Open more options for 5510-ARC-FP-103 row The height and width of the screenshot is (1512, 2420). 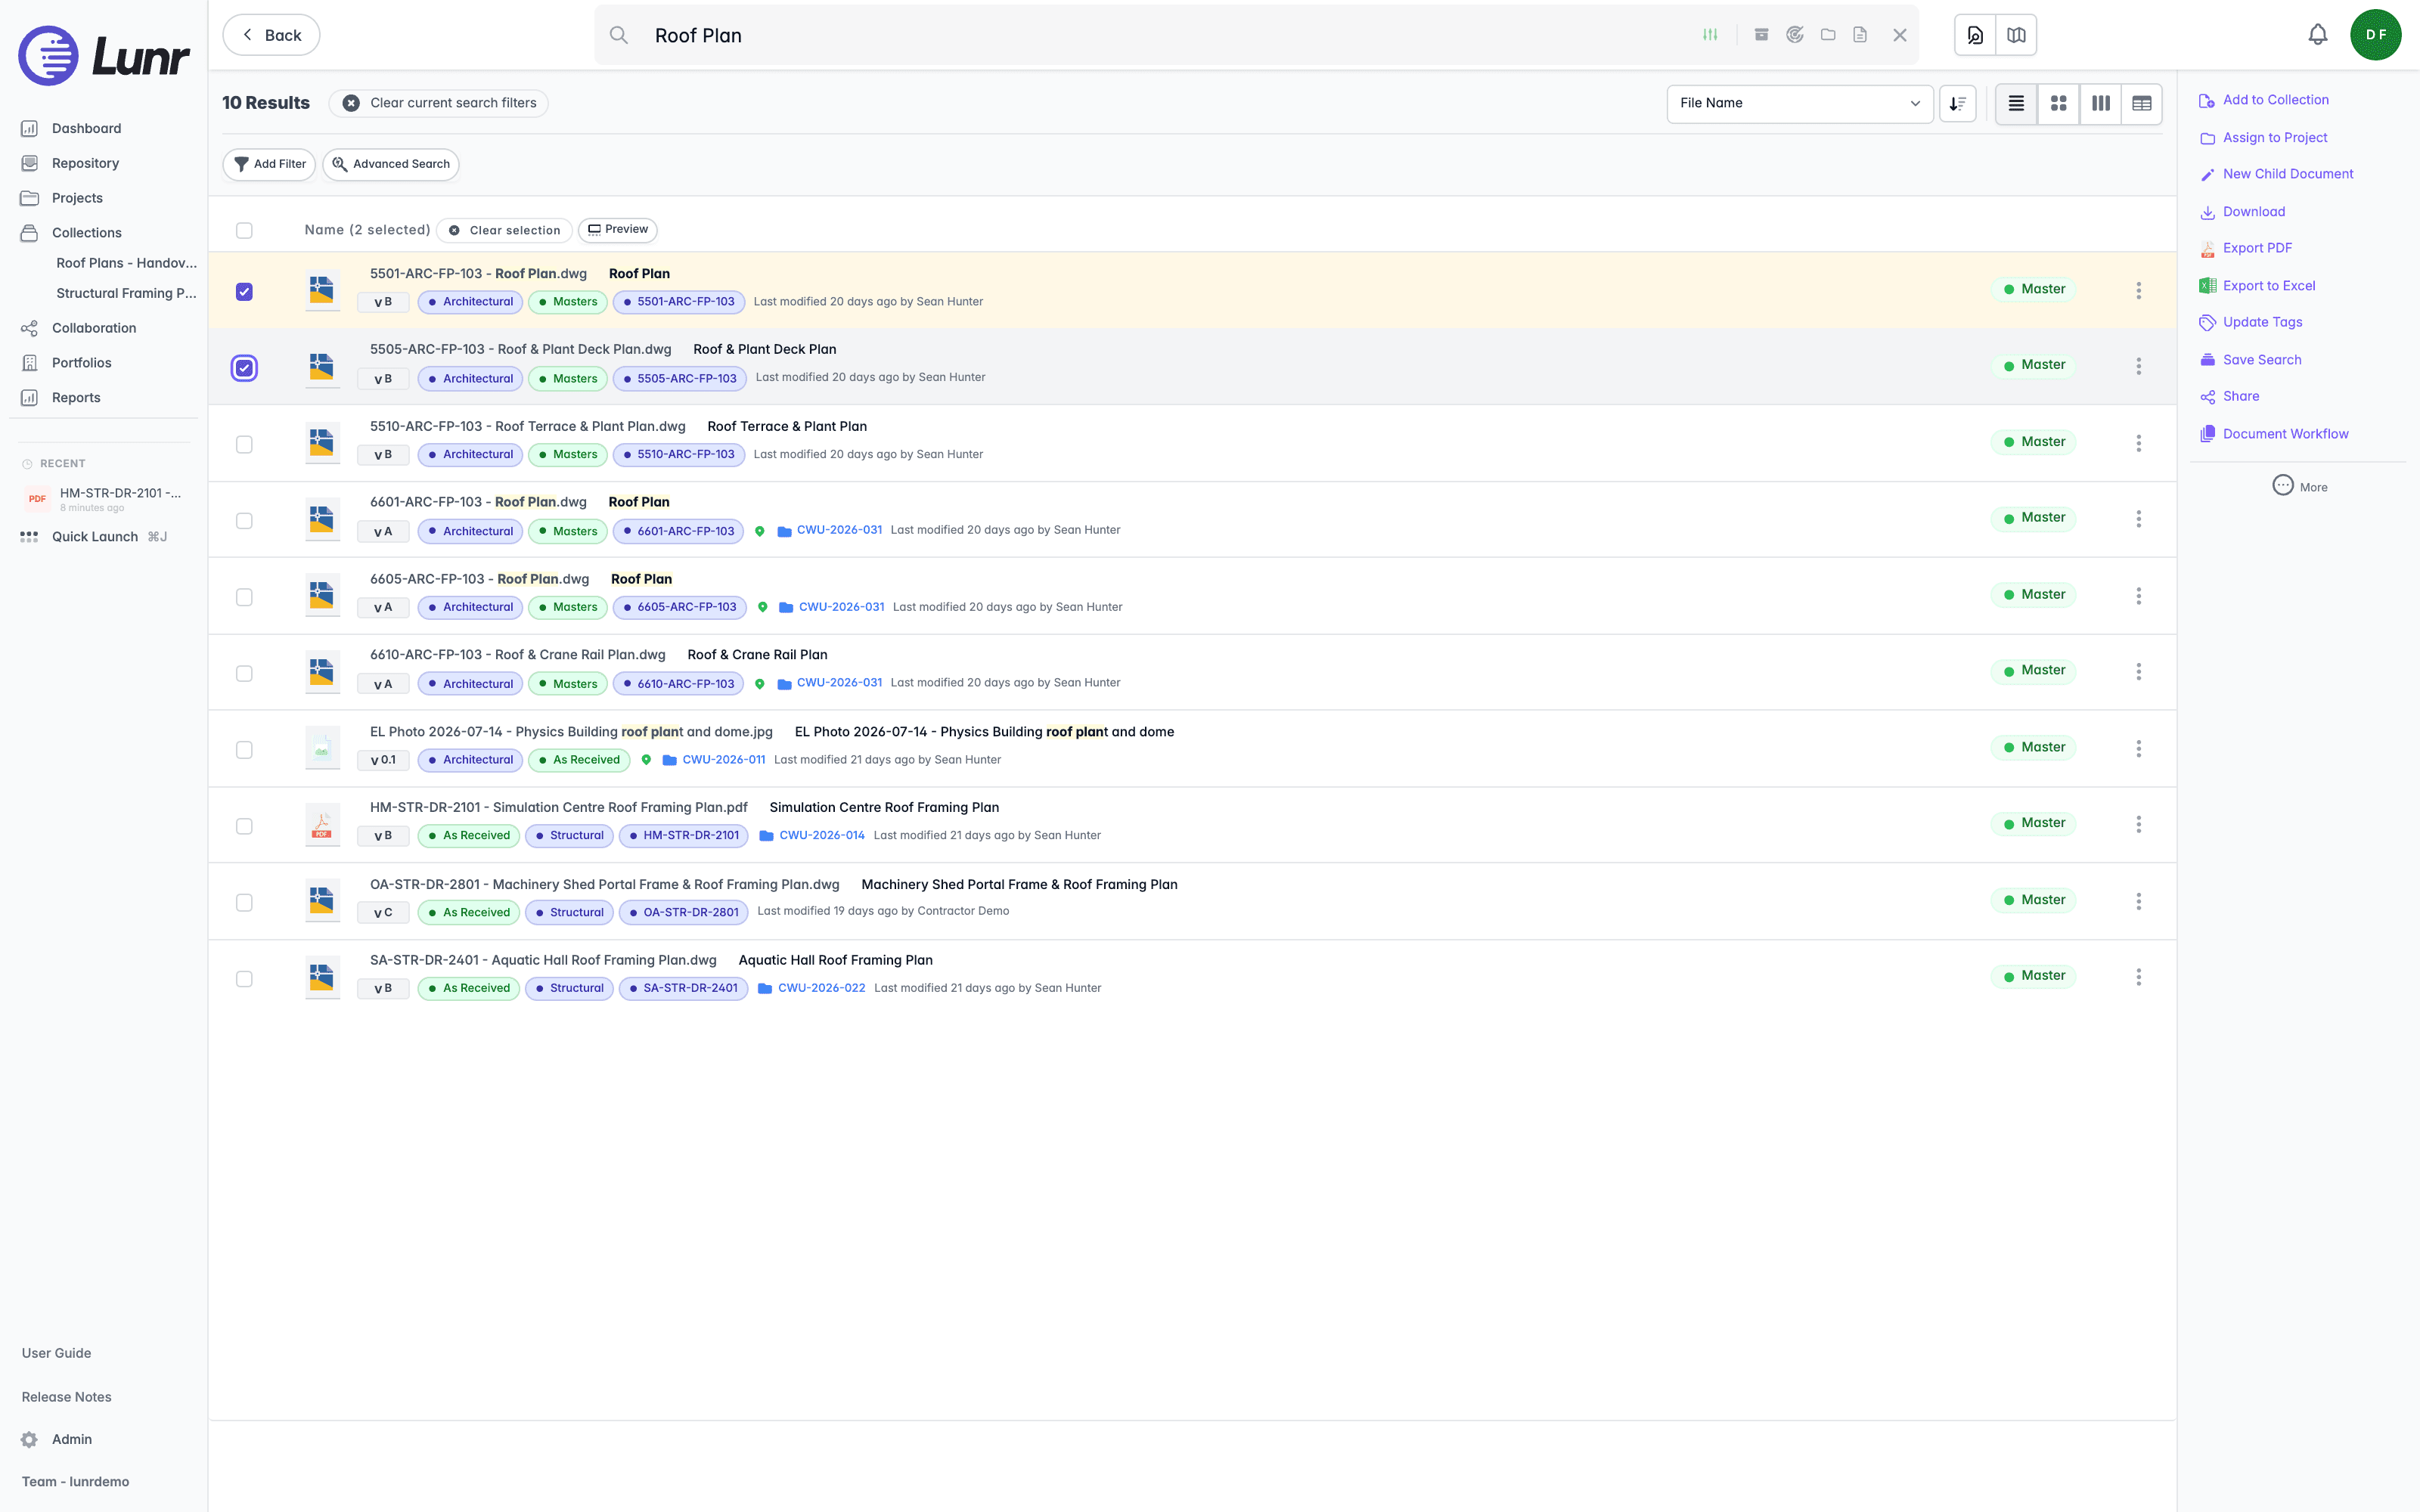[x=2138, y=443]
